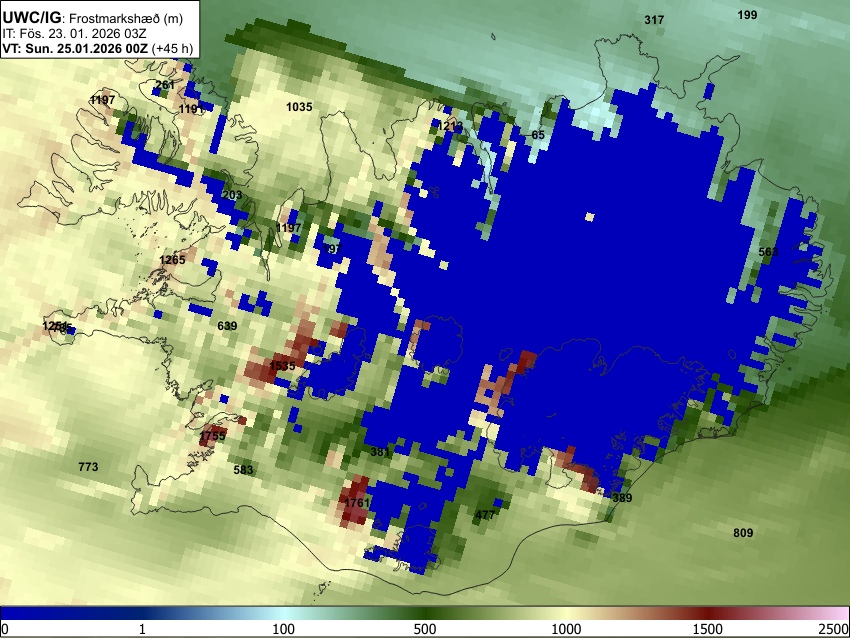Click the map value label '261'
Screen dimensions: 850x638
click(165, 85)
